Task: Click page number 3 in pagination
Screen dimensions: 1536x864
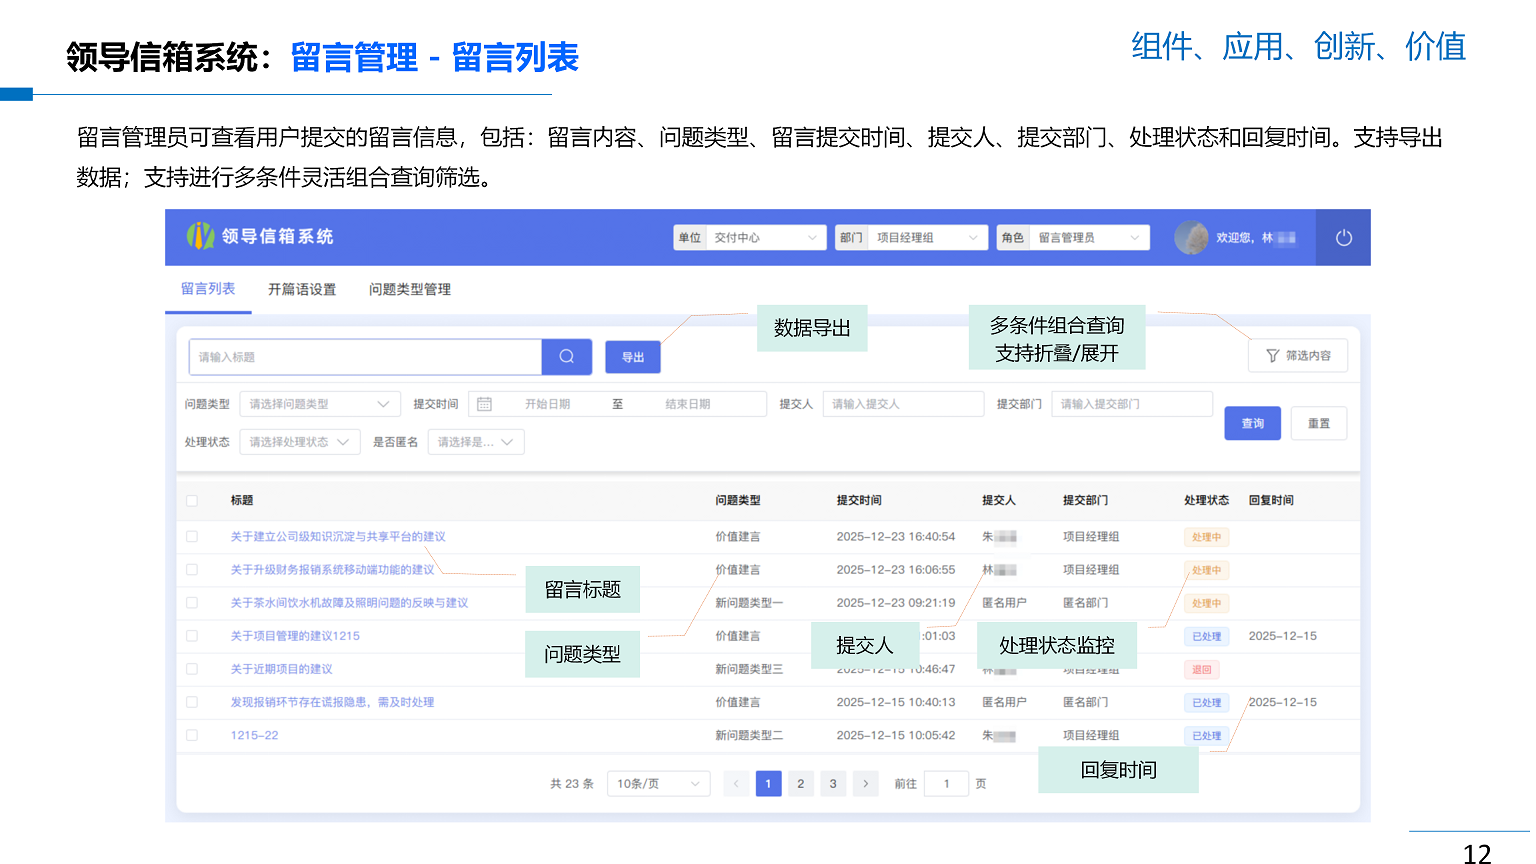Action: pos(833,784)
